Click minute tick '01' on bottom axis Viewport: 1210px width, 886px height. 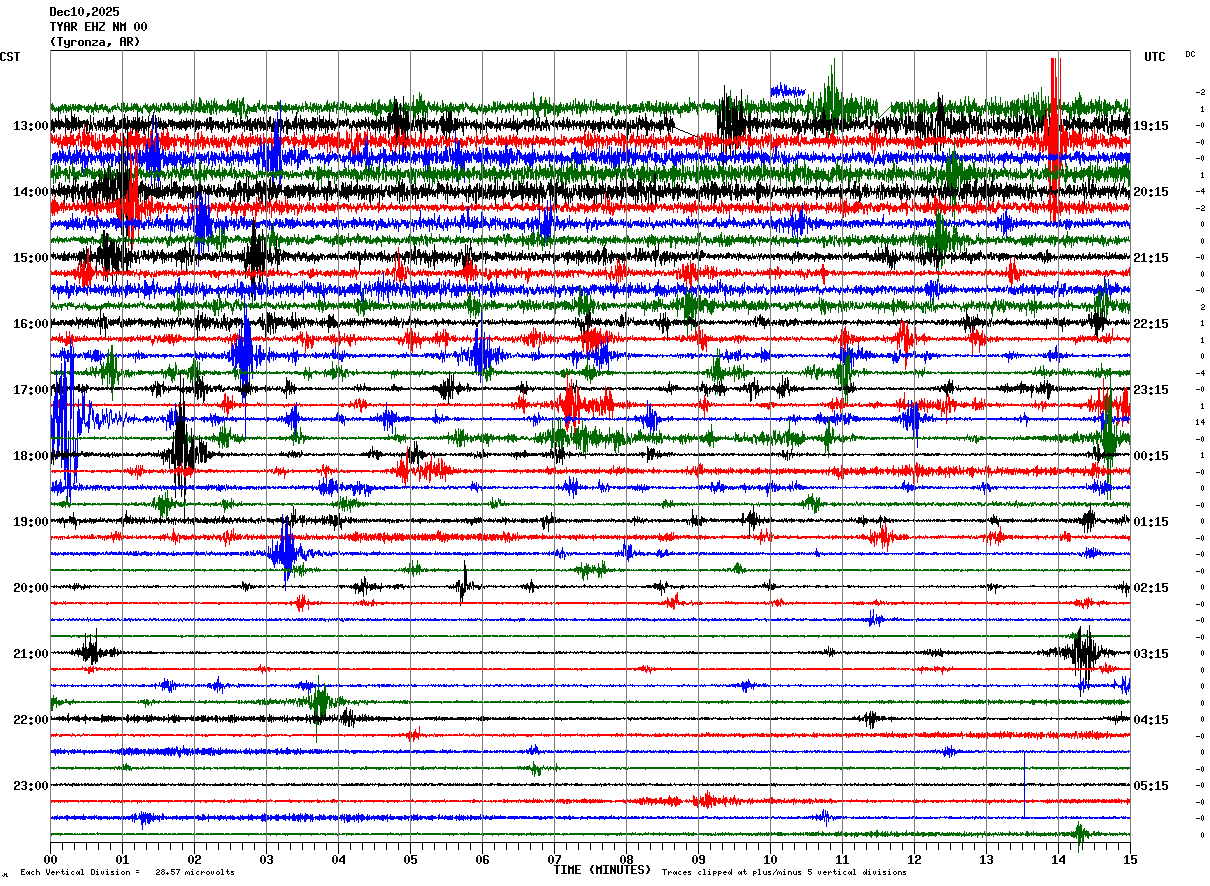click(x=122, y=859)
